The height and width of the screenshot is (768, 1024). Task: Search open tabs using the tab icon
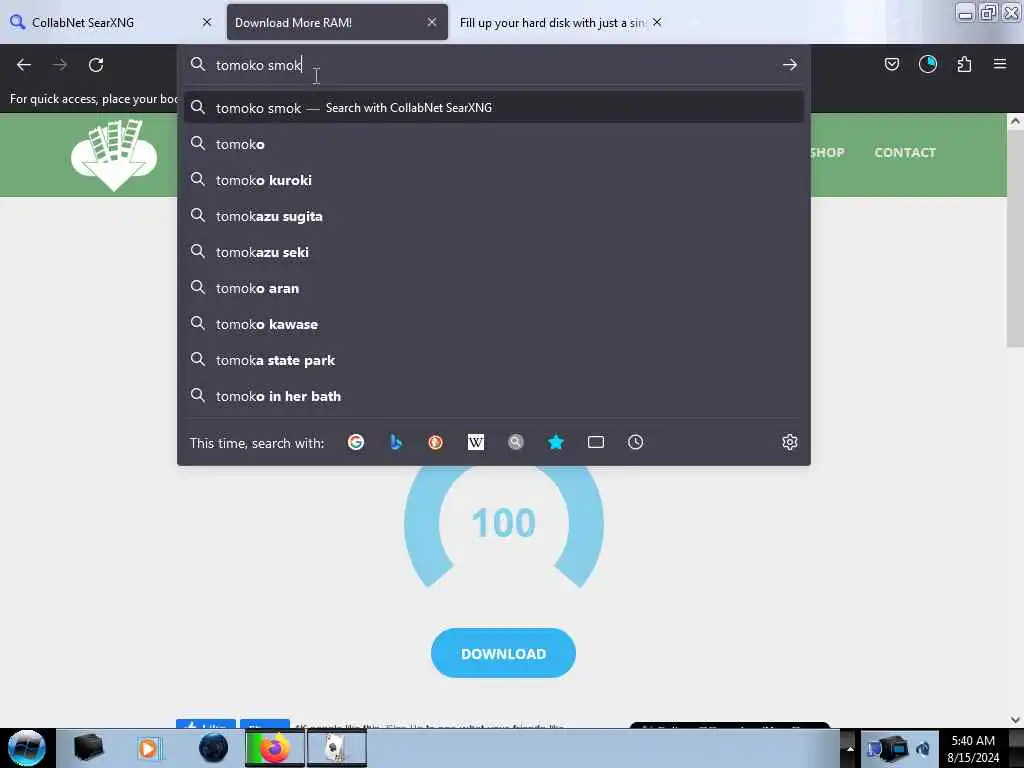pyautogui.click(x=596, y=442)
